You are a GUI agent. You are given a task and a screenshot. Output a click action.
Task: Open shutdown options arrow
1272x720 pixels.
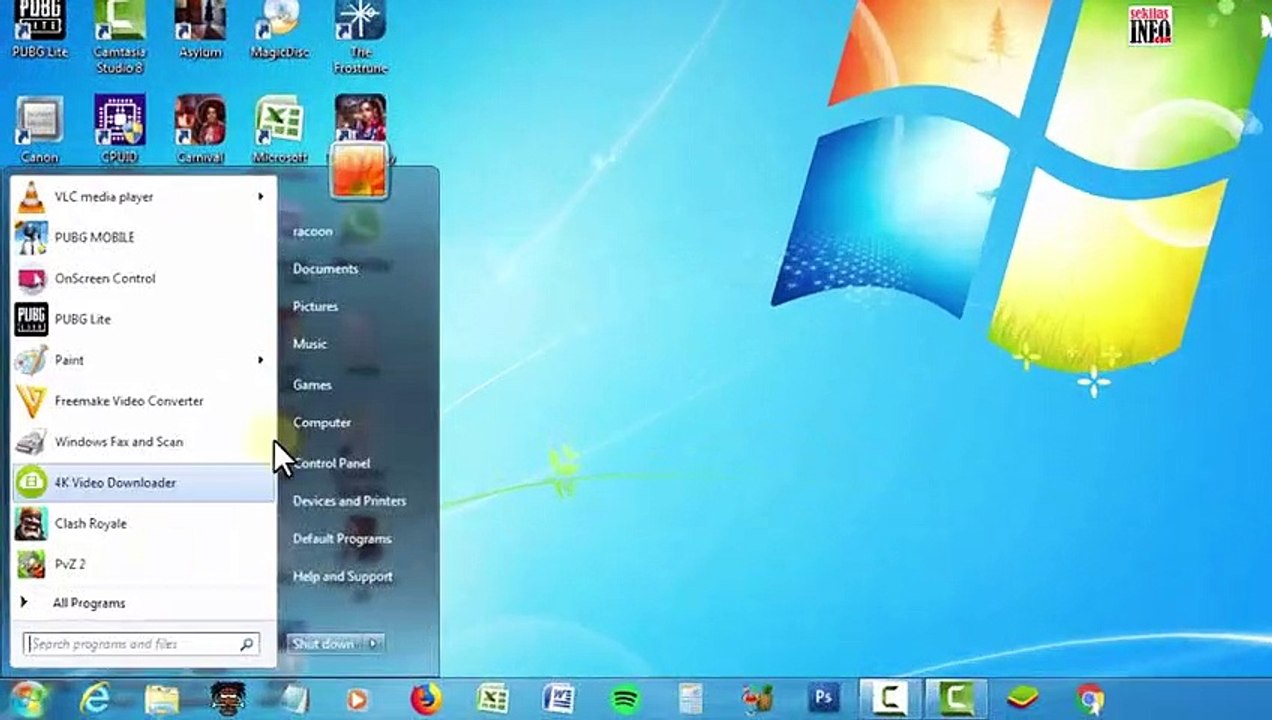373,644
